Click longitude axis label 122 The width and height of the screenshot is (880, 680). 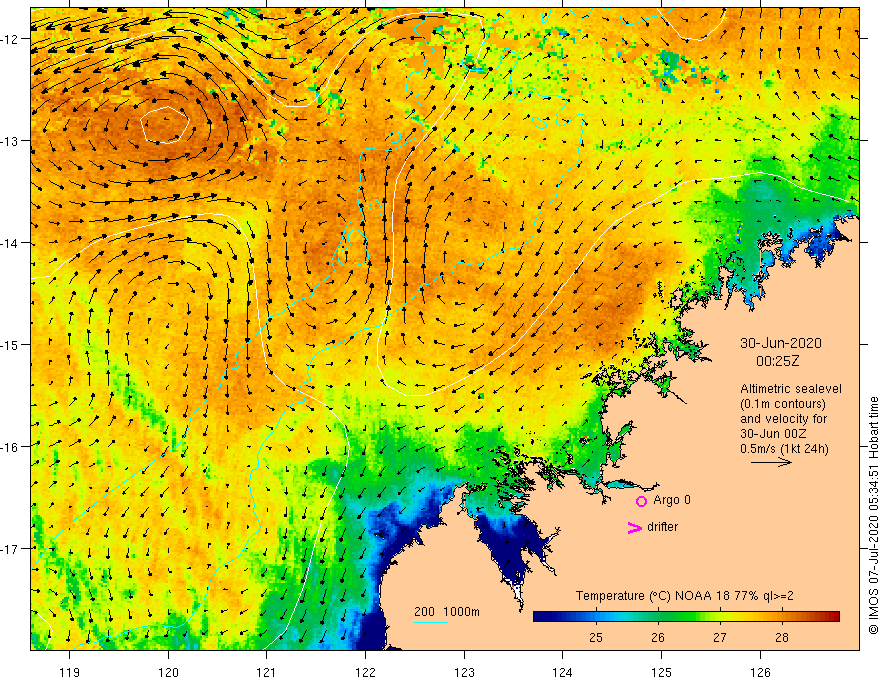click(x=365, y=672)
